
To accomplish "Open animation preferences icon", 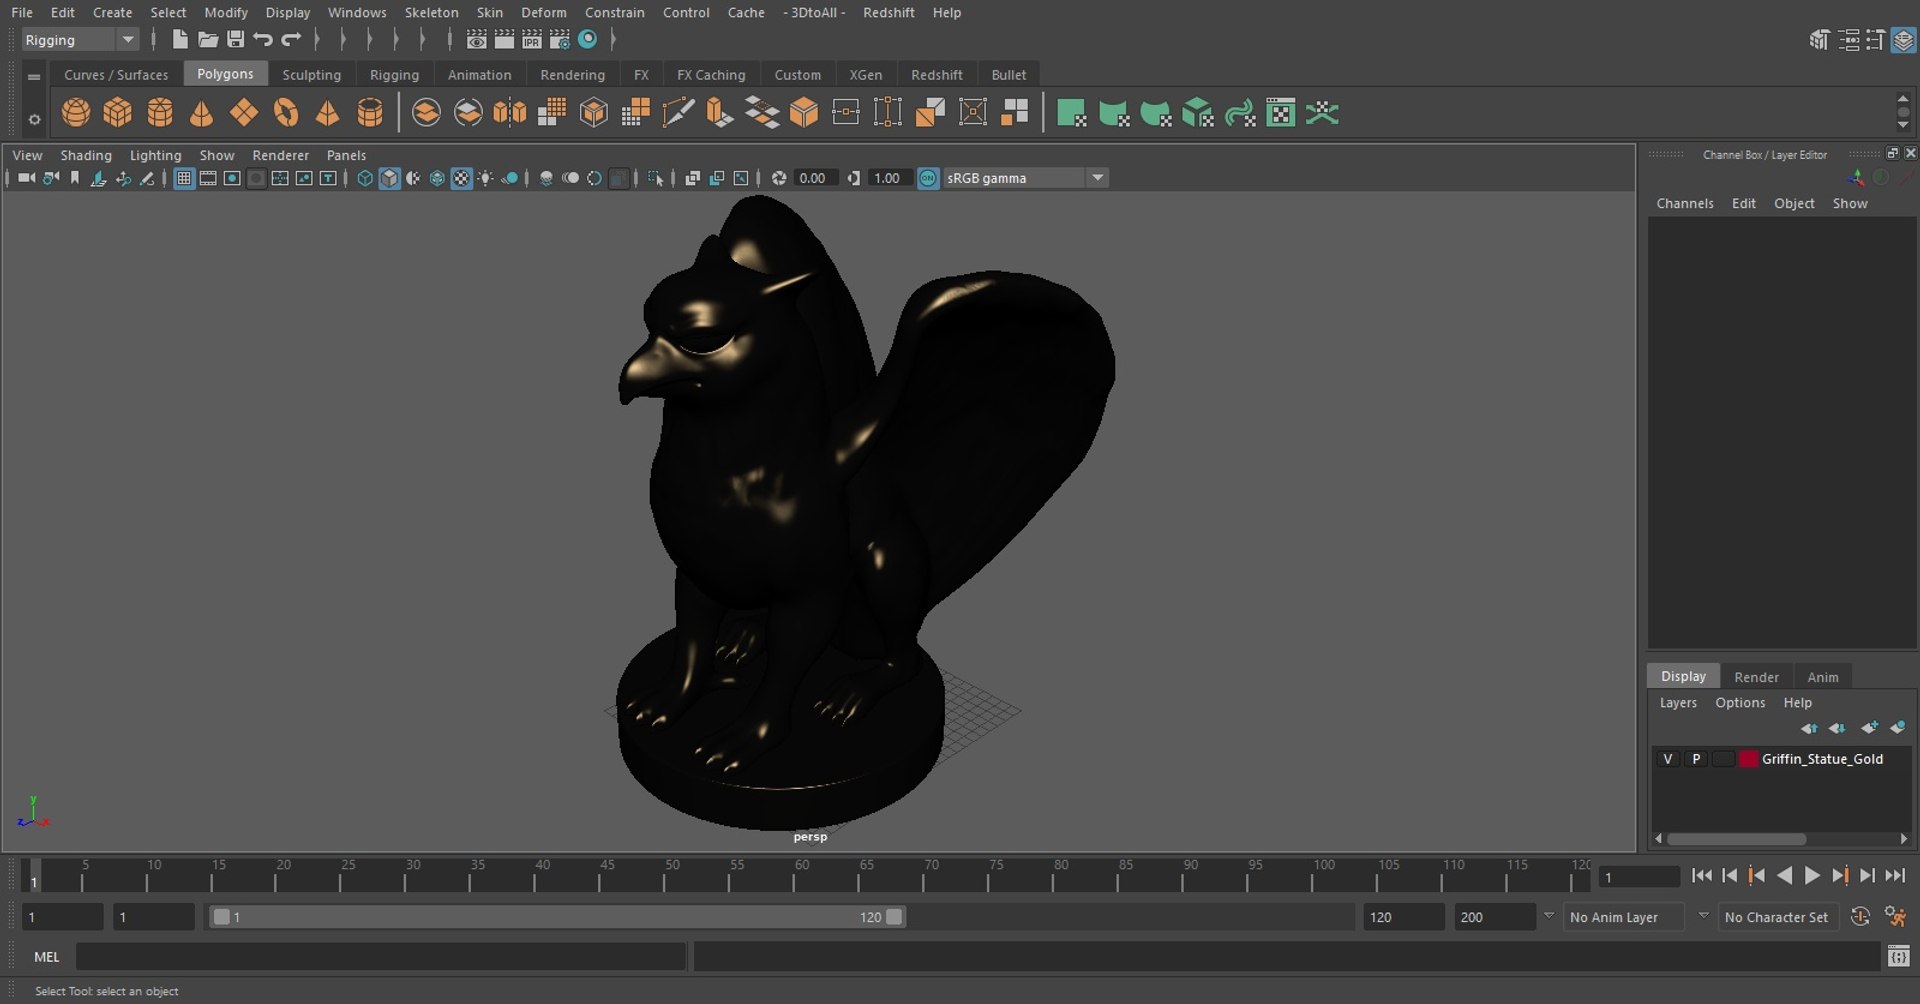I will point(1895,916).
